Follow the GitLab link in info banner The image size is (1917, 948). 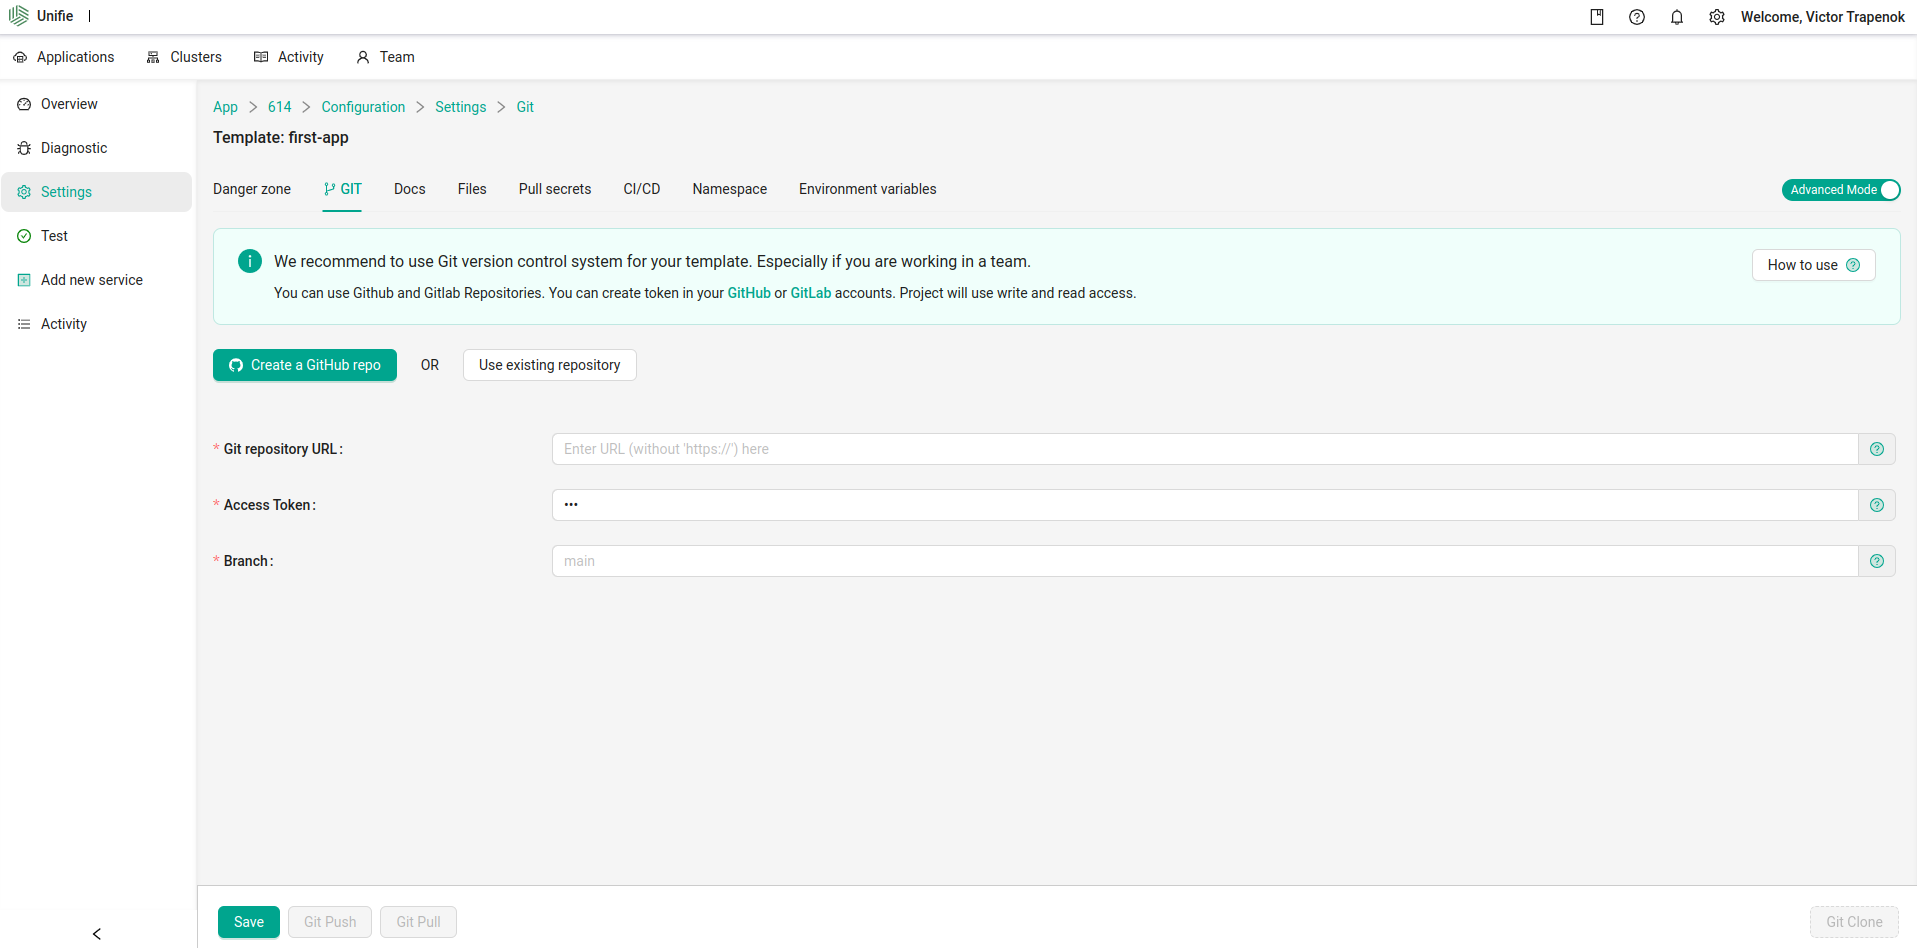coord(811,293)
